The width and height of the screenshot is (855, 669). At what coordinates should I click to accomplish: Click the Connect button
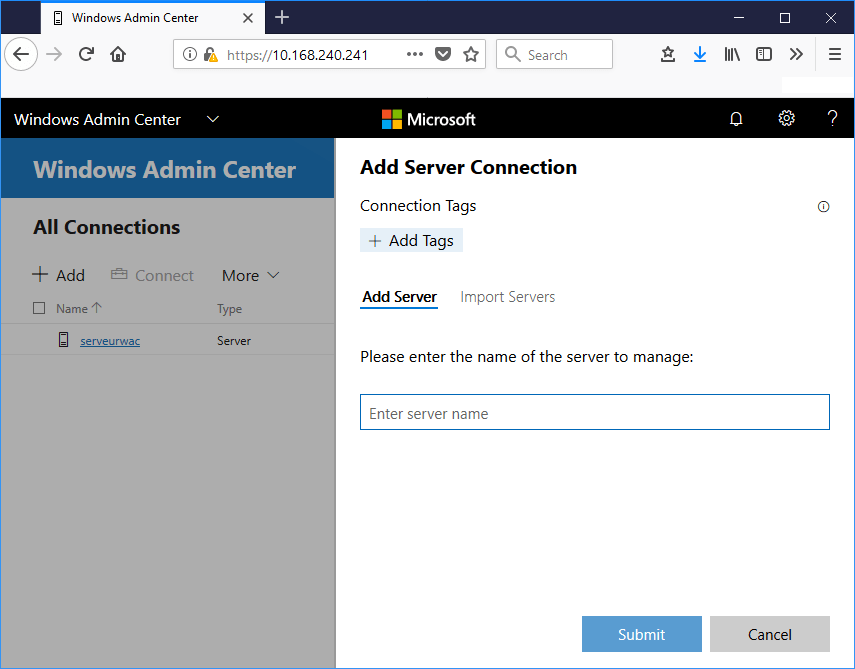tap(152, 275)
